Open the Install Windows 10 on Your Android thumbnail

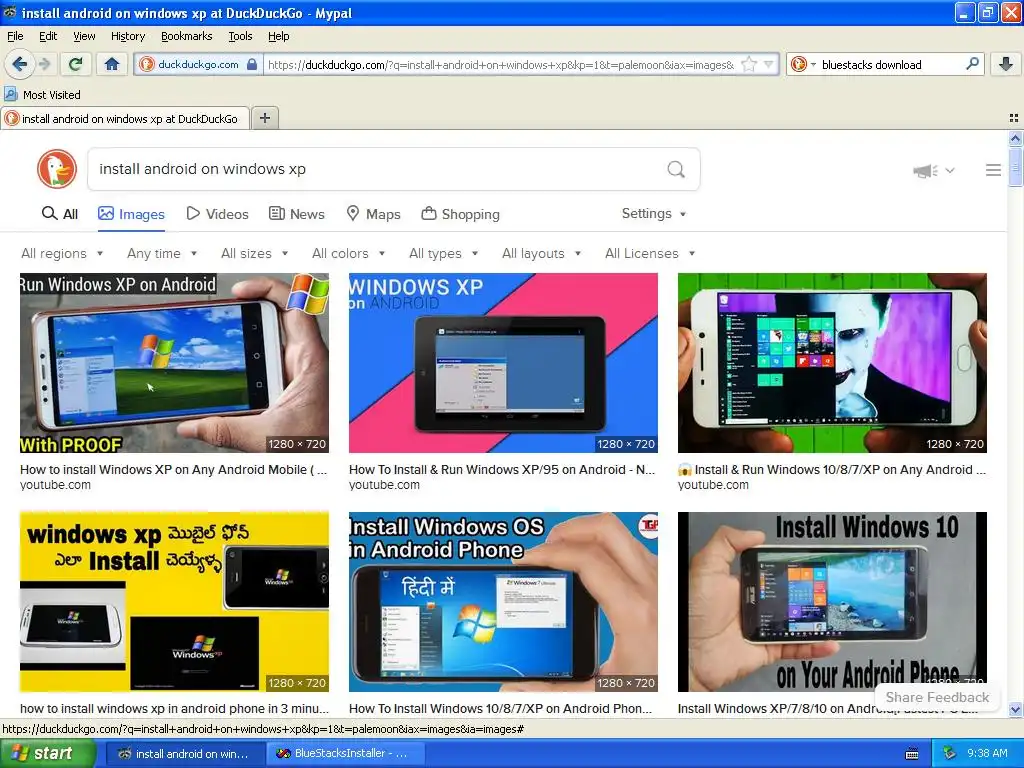832,602
